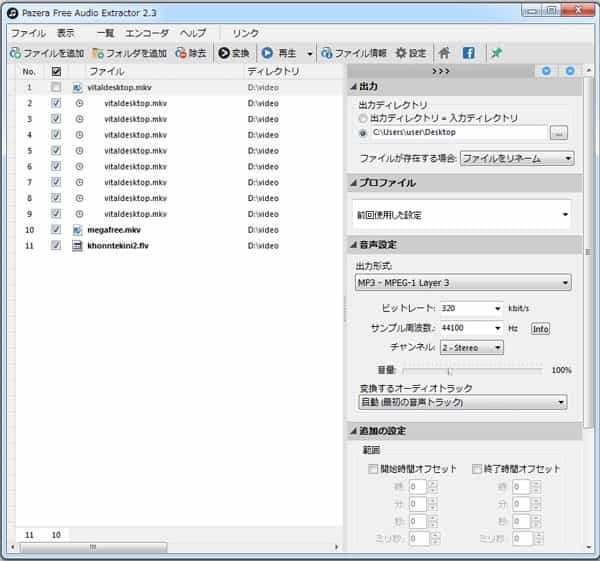Click the browse (...) button for output directory
Viewport: 600px width, 561px height.
pos(559,133)
